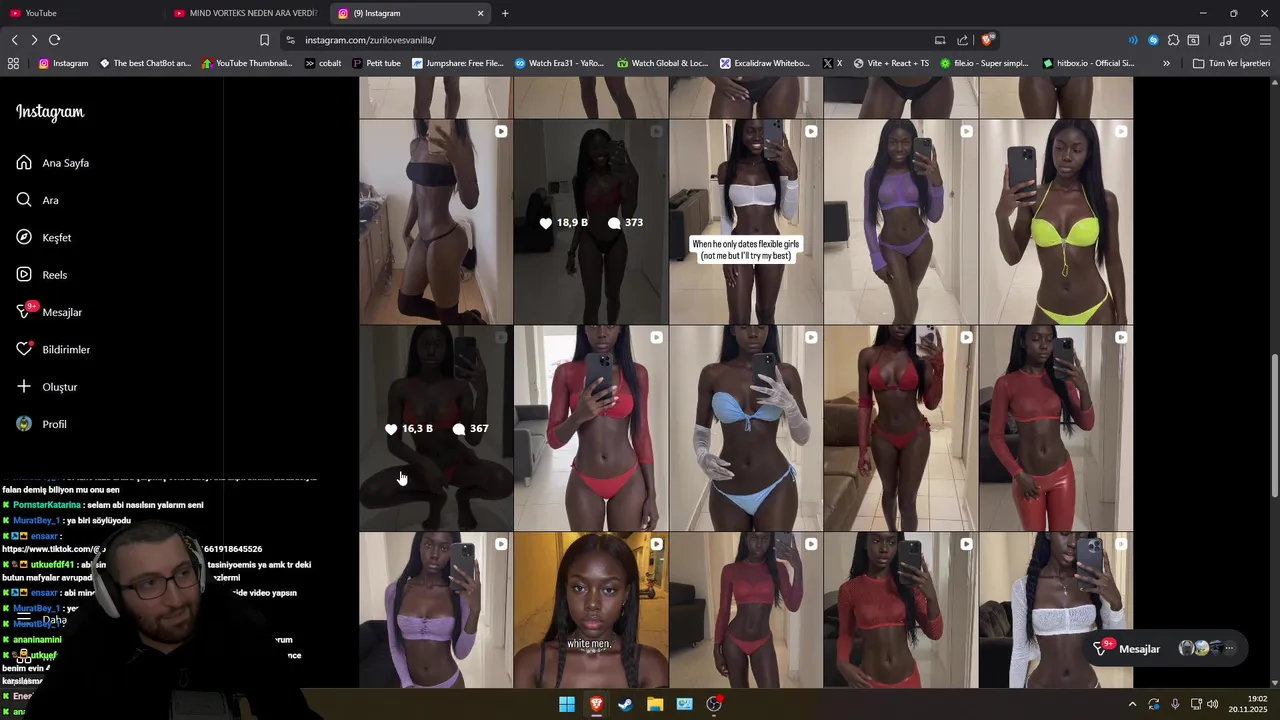Open the Brave VPN shield icon
The height and width of the screenshot is (720, 1280).
tap(1245, 40)
